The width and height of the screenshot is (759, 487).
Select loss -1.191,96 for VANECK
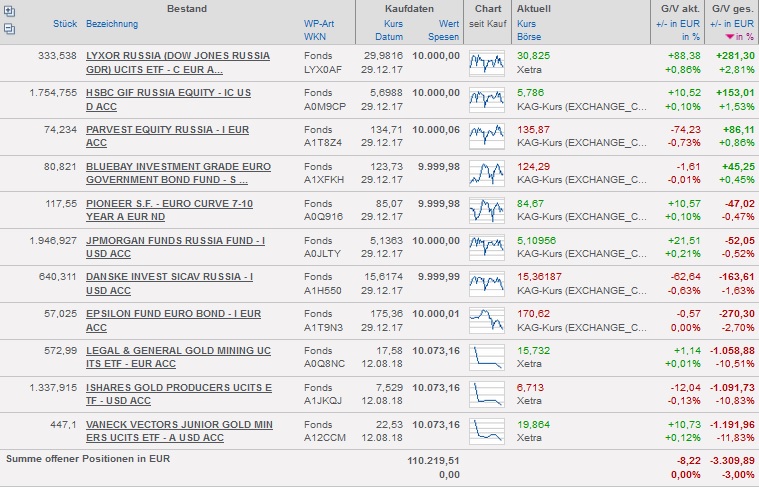pyautogui.click(x=732, y=425)
